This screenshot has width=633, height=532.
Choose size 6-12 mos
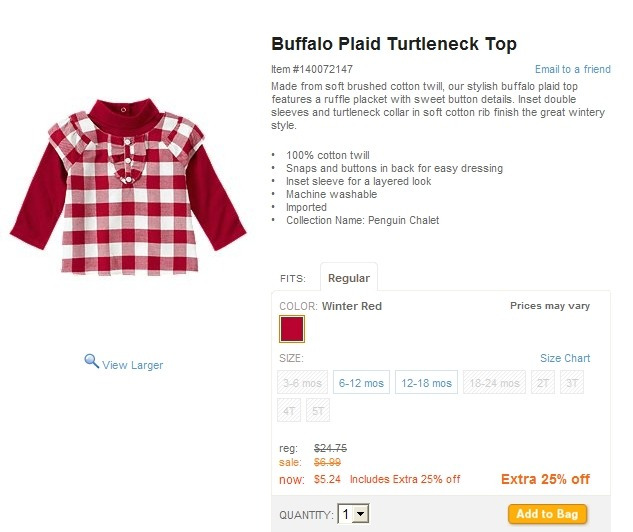coord(361,382)
